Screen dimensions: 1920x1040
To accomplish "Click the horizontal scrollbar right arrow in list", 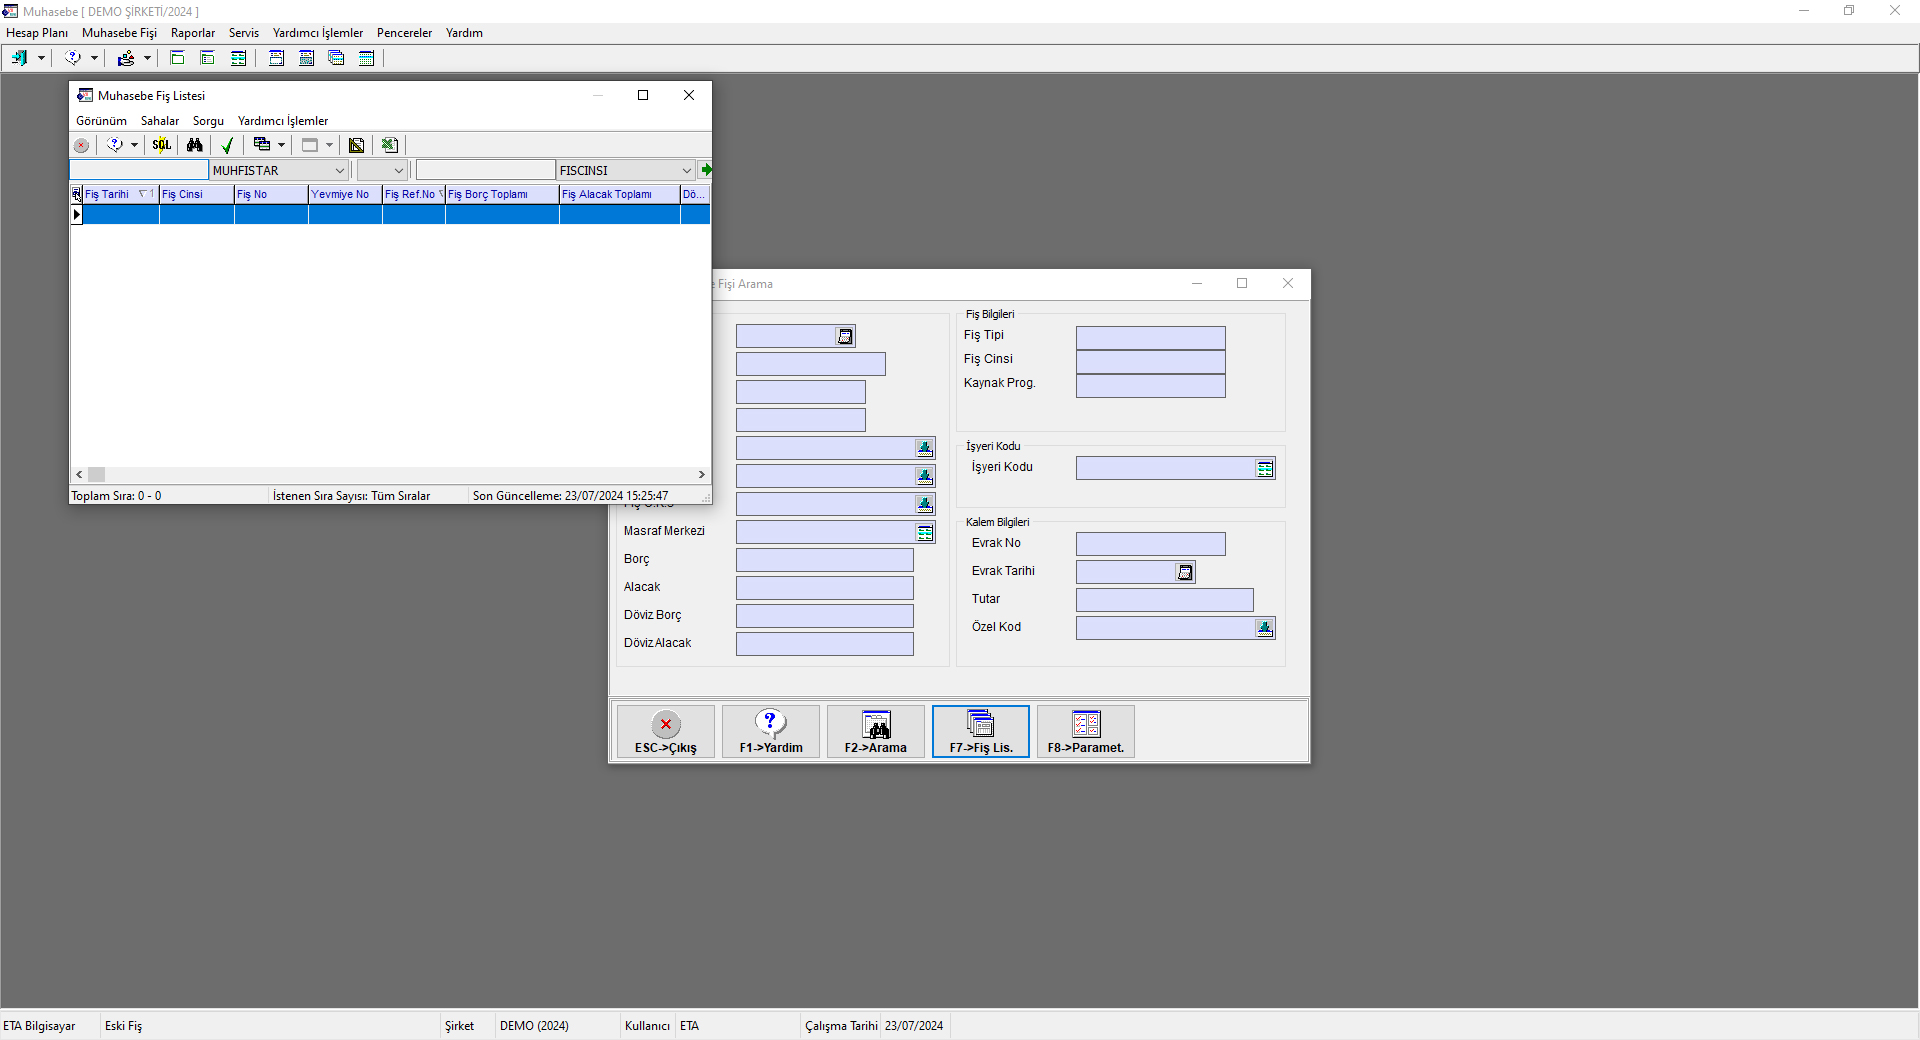I will pyautogui.click(x=702, y=475).
